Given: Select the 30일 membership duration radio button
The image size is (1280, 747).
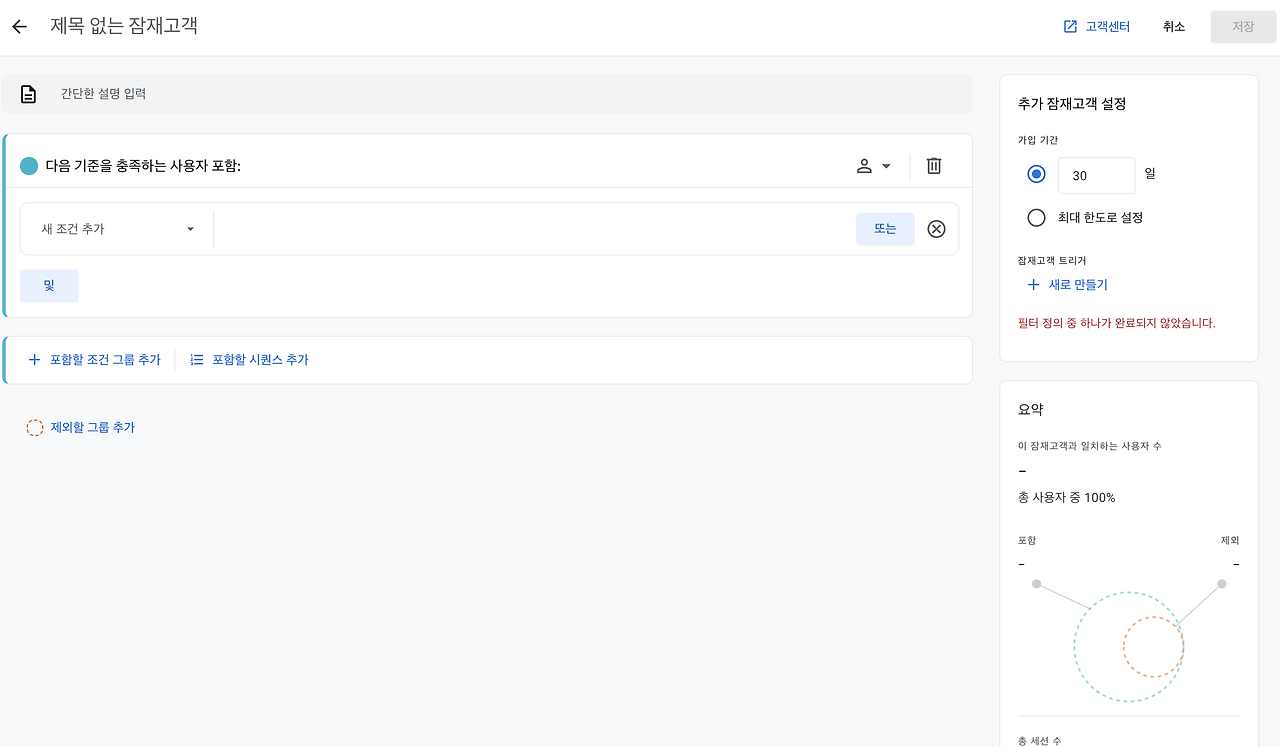Looking at the screenshot, I should click(x=1036, y=175).
